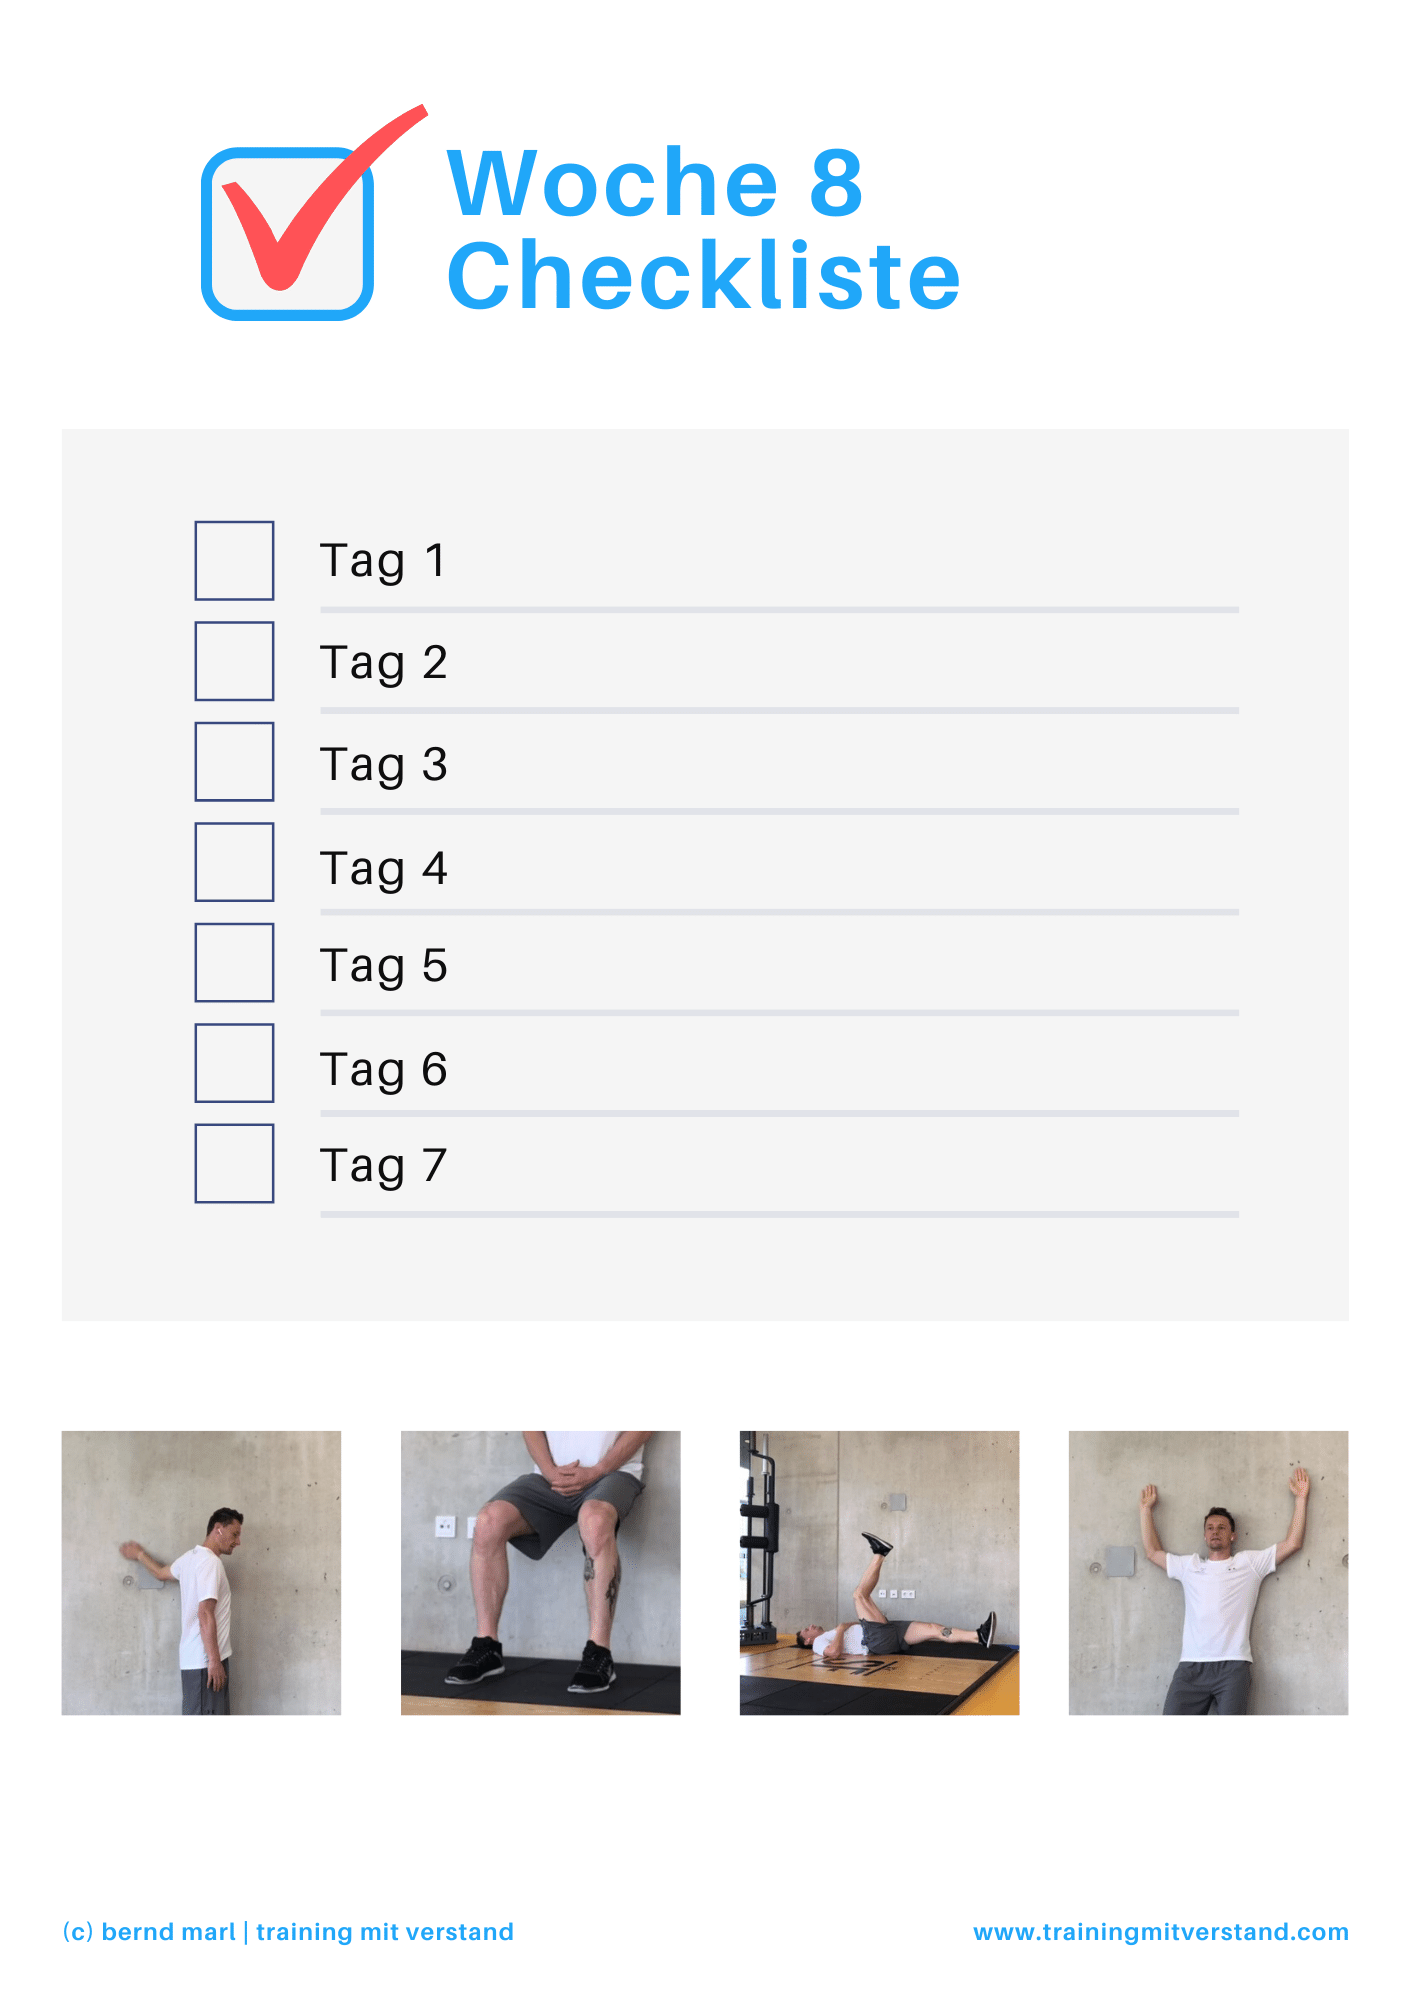
Task: Click the bernd marl copyright text
Action: [288, 1932]
